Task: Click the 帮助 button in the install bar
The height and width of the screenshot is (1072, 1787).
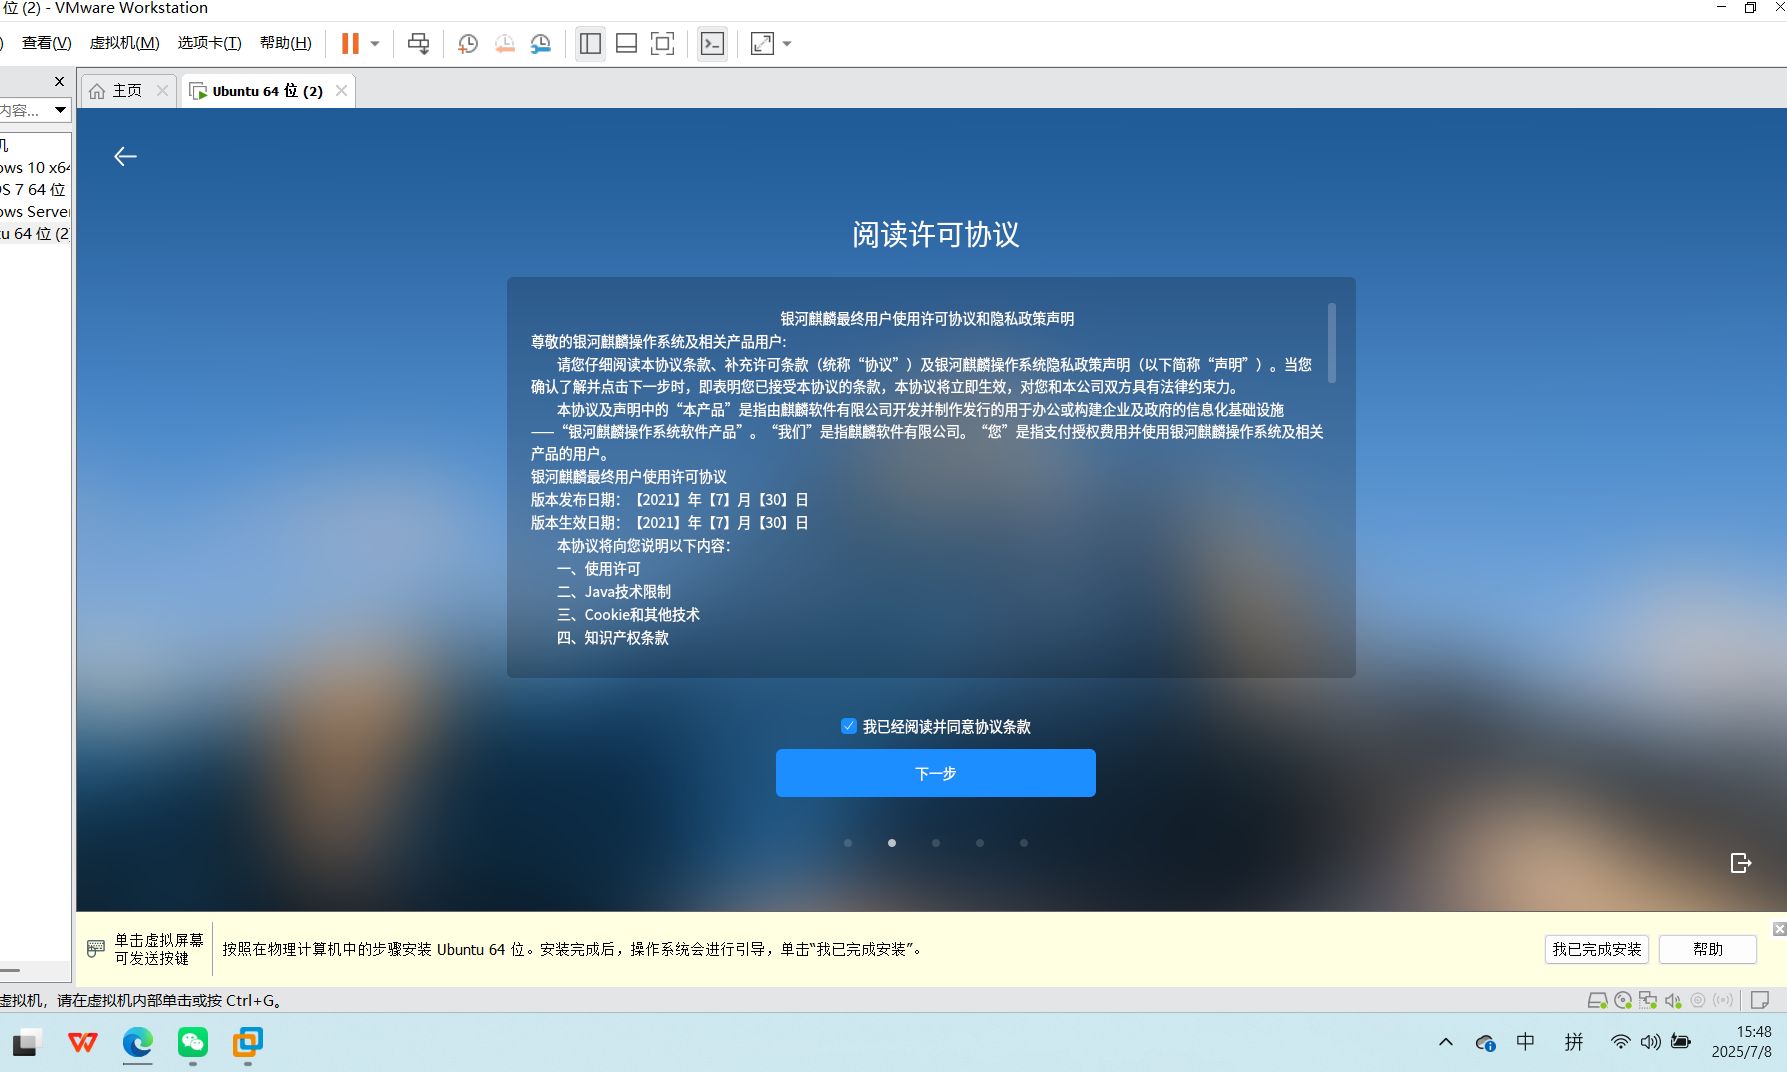Action: 1708,949
